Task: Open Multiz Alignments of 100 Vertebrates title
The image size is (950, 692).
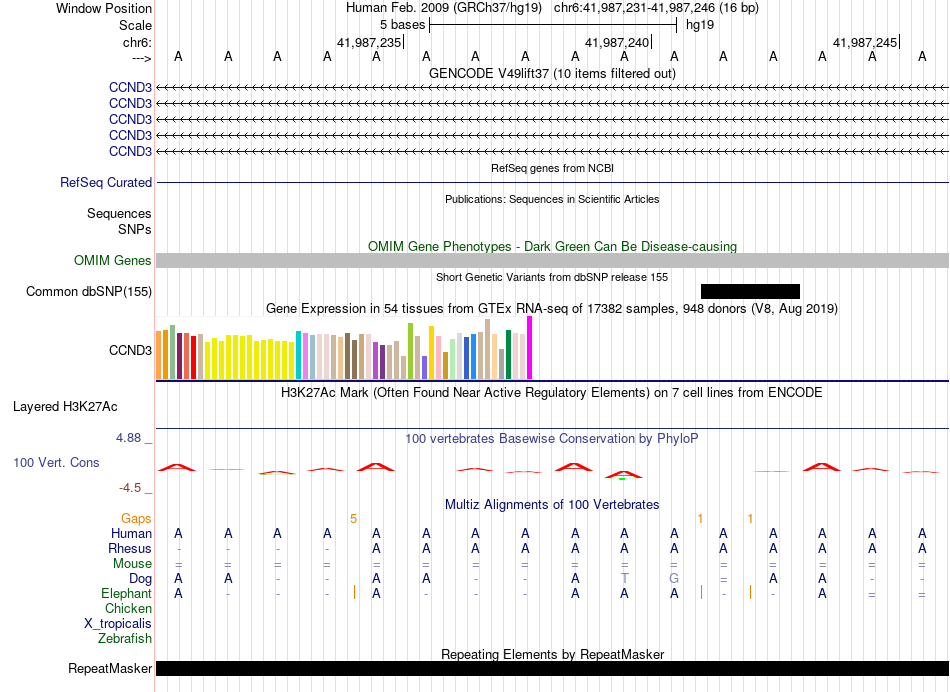Action: [552, 504]
